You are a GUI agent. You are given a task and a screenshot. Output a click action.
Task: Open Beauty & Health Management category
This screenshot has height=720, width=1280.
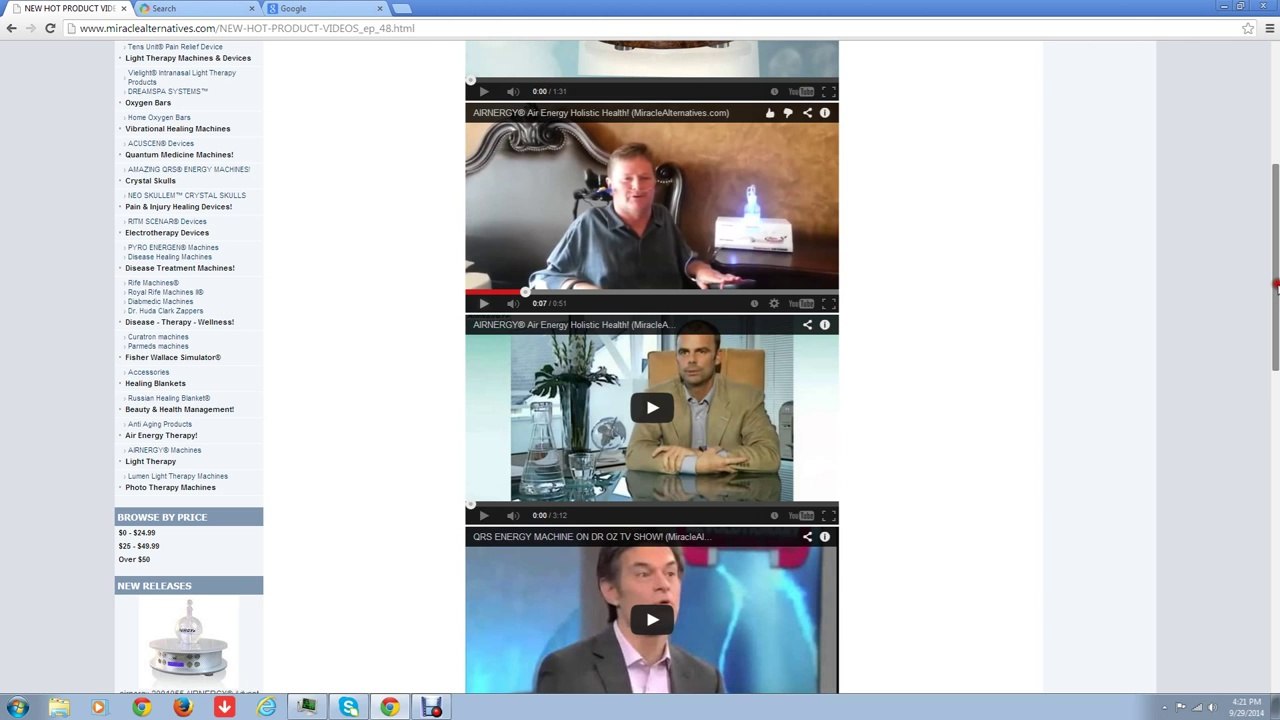179,409
